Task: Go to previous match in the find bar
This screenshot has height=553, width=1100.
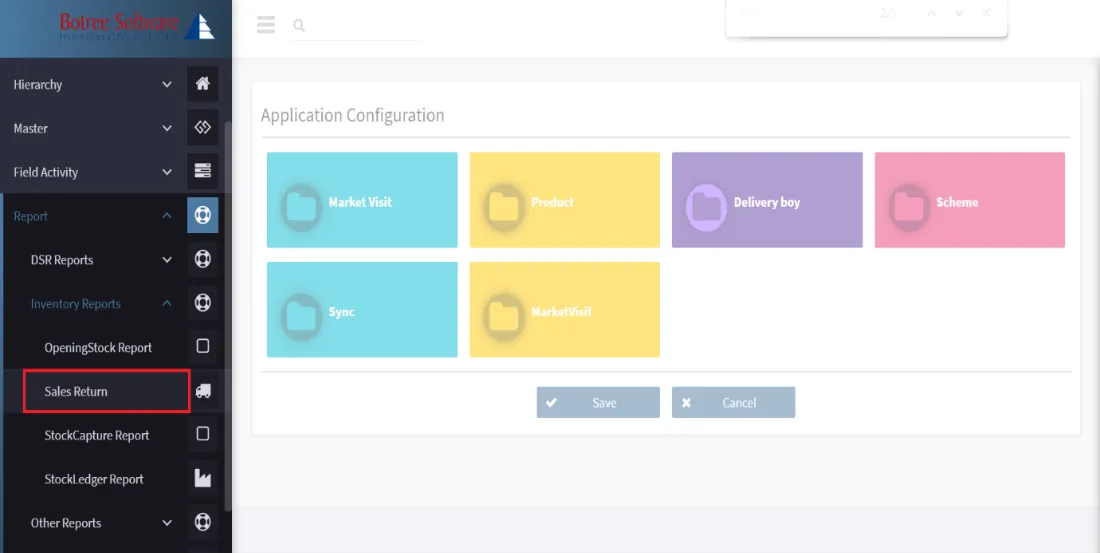Action: pyautogui.click(x=932, y=13)
